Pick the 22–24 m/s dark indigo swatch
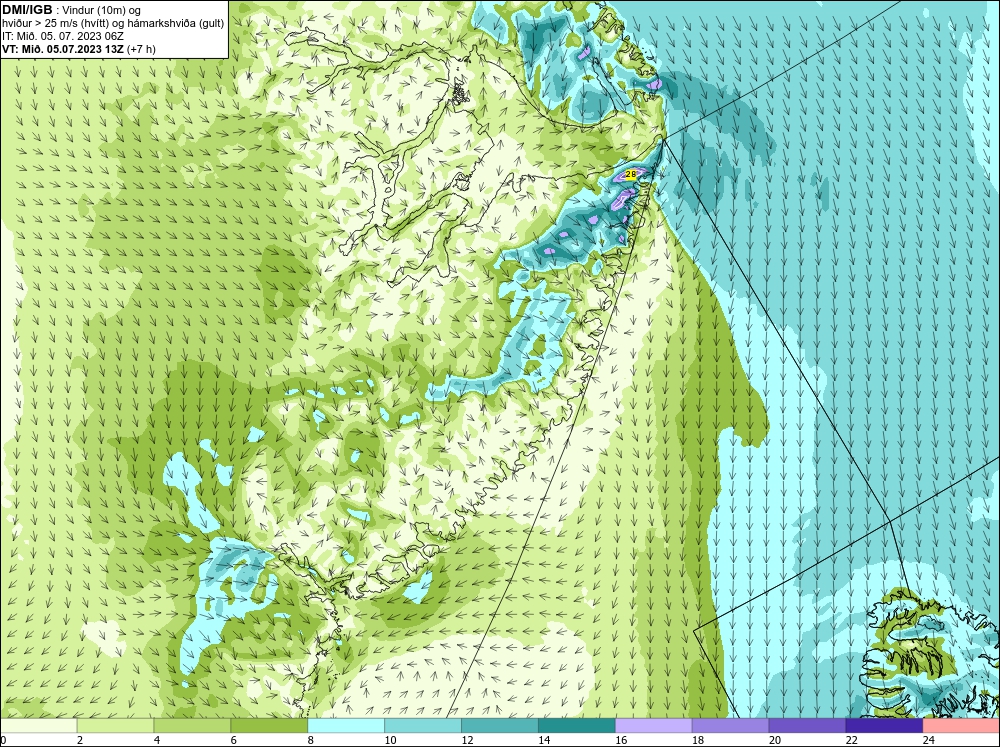 click(x=885, y=726)
